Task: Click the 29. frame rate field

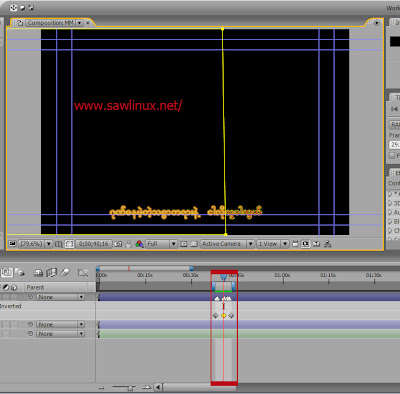Action: [x=395, y=145]
